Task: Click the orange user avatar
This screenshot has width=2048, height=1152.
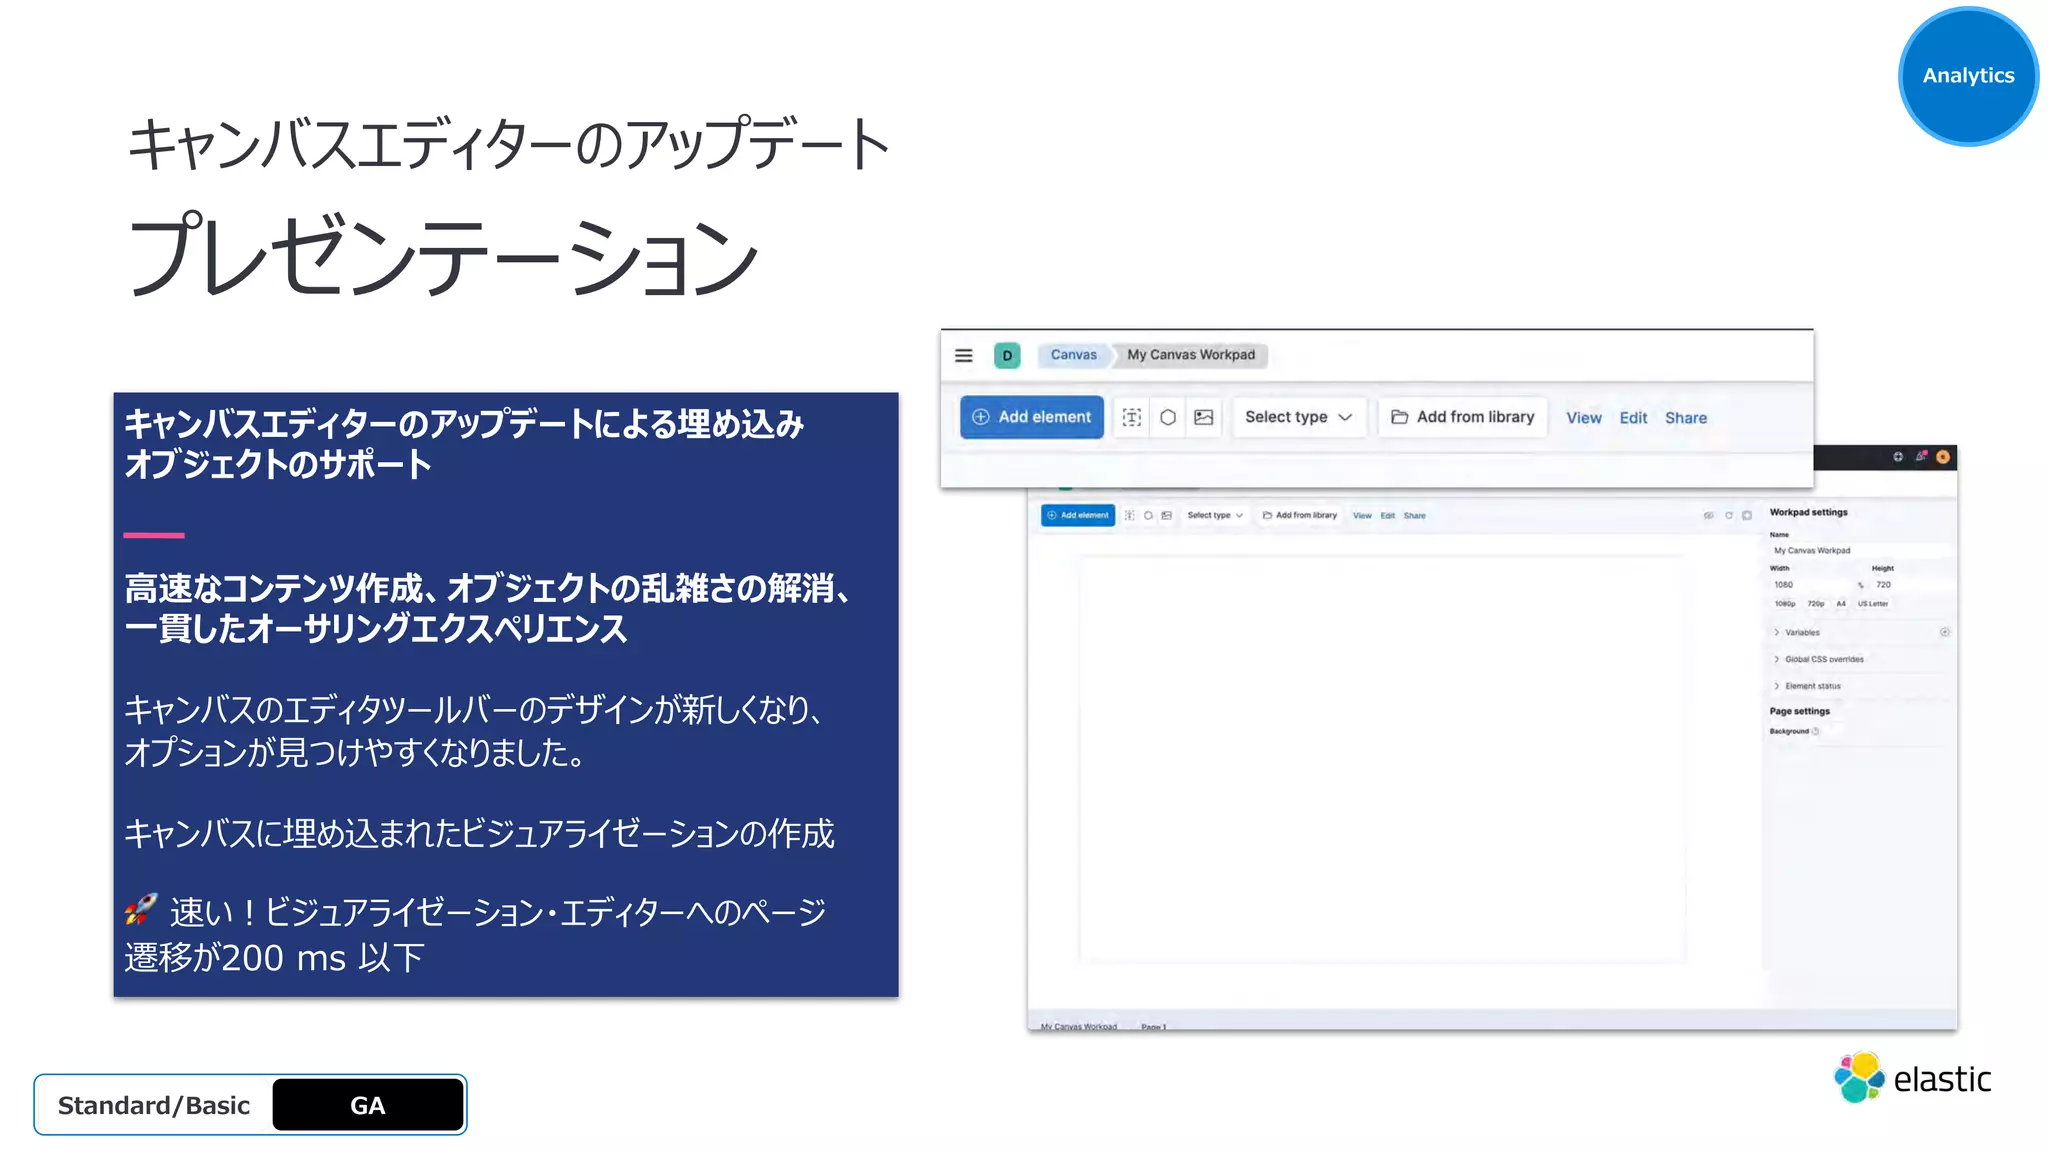Action: [x=1943, y=457]
